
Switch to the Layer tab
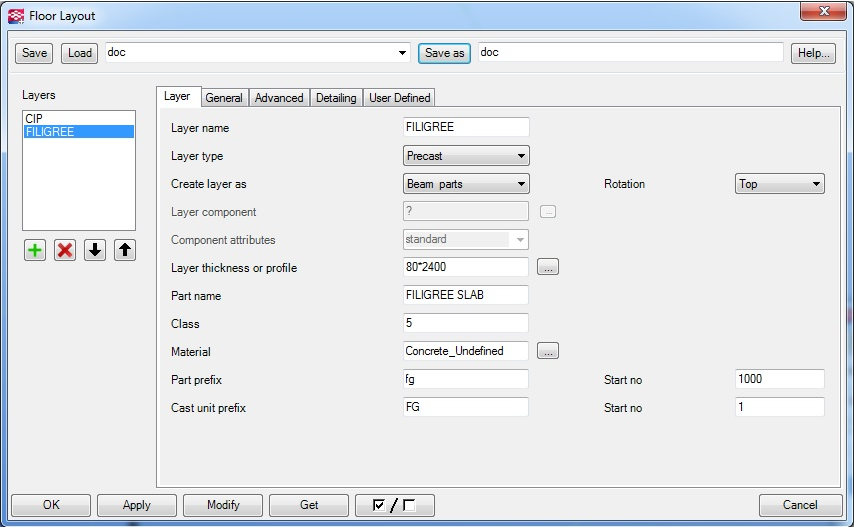click(177, 96)
